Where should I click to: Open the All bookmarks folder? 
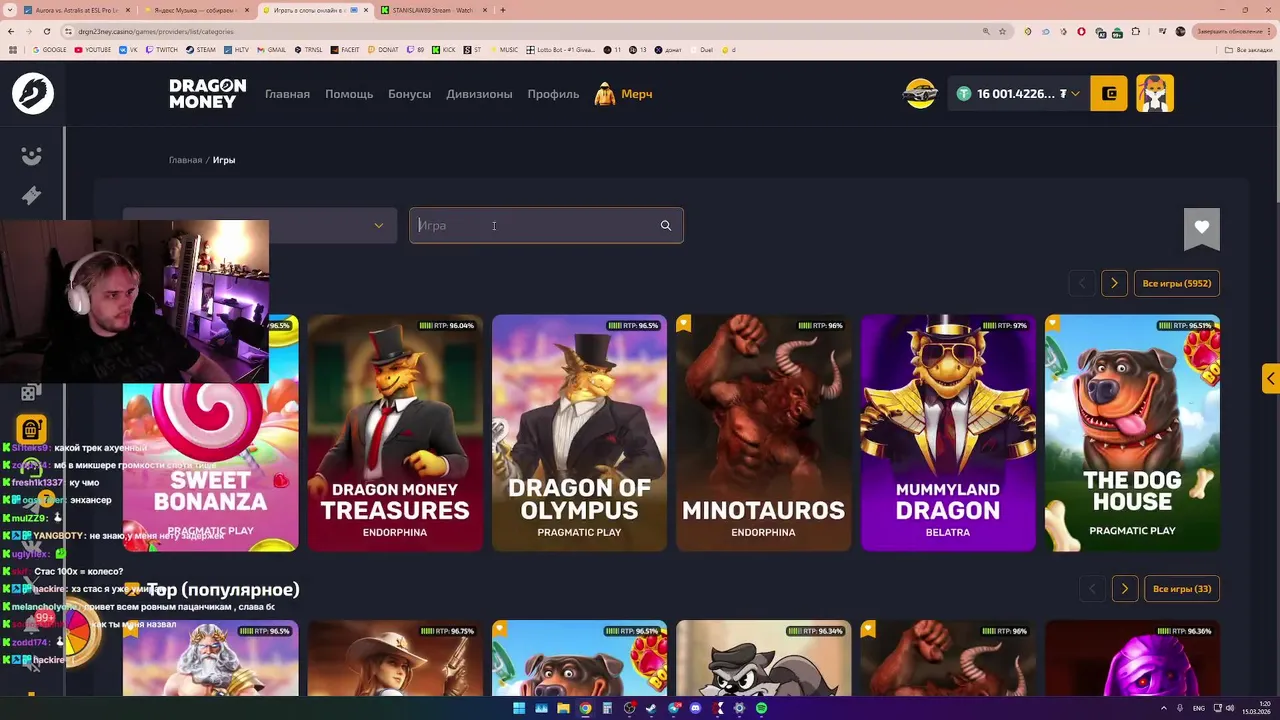pos(1250,49)
